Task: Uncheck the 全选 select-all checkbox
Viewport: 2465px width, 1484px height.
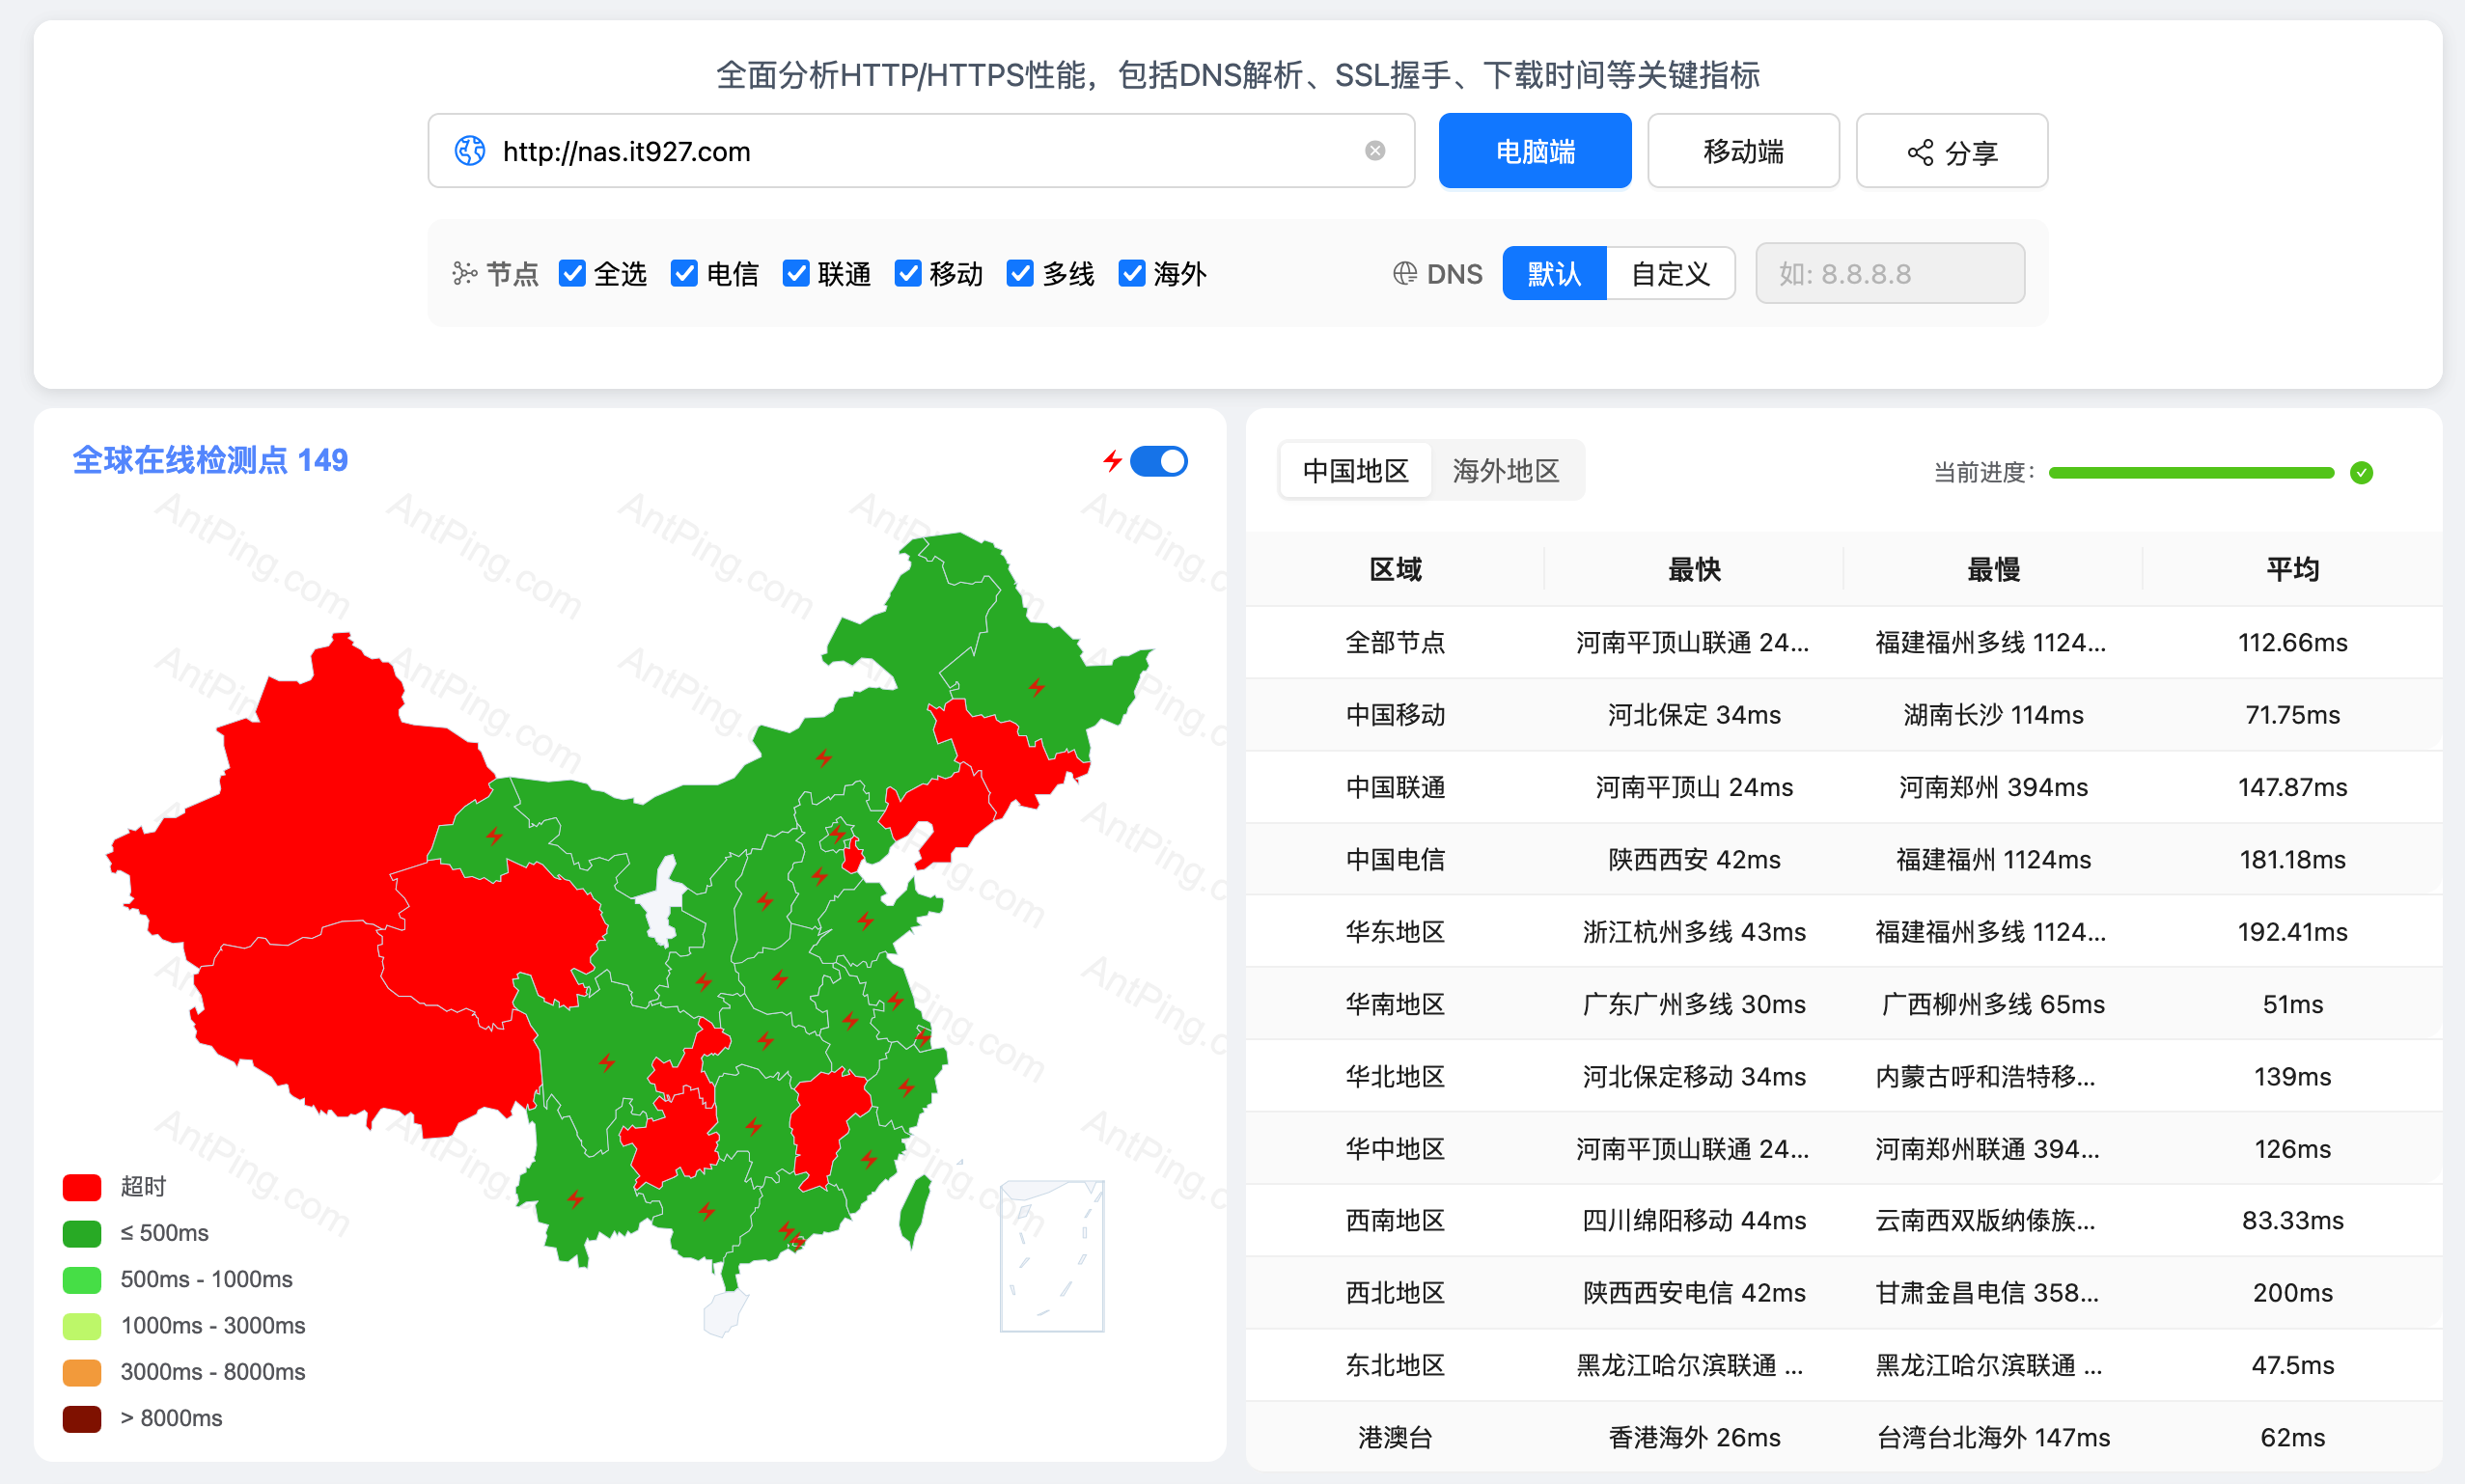Action: pyautogui.click(x=572, y=272)
